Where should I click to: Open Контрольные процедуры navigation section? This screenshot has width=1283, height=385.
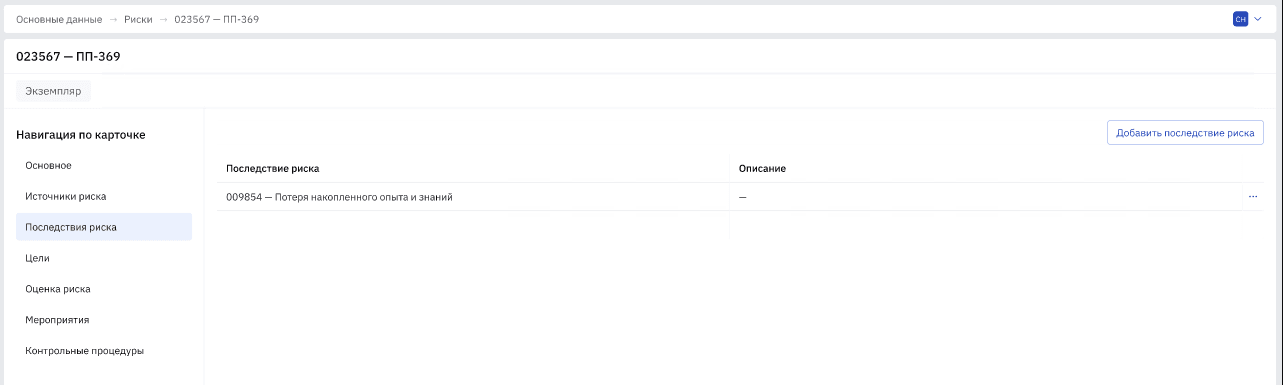pyautogui.click(x=104, y=351)
